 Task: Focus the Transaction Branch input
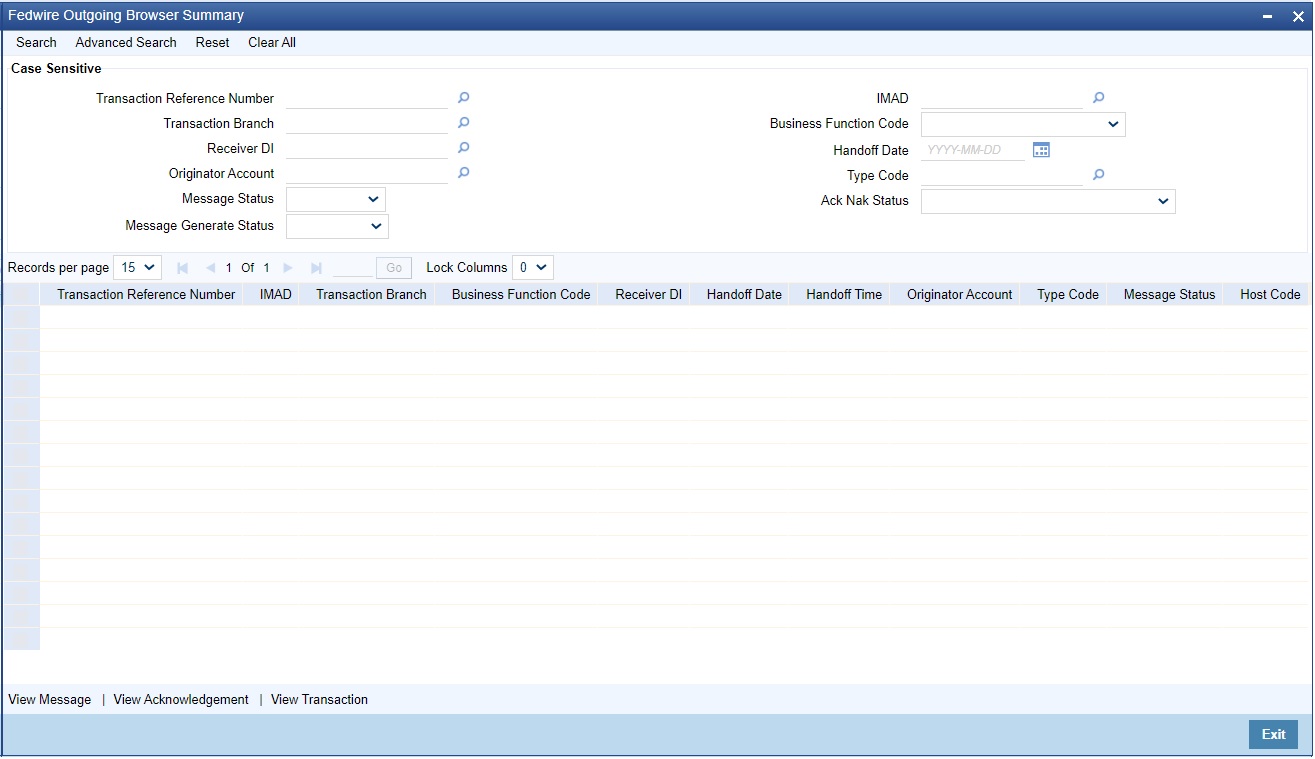tap(367, 123)
